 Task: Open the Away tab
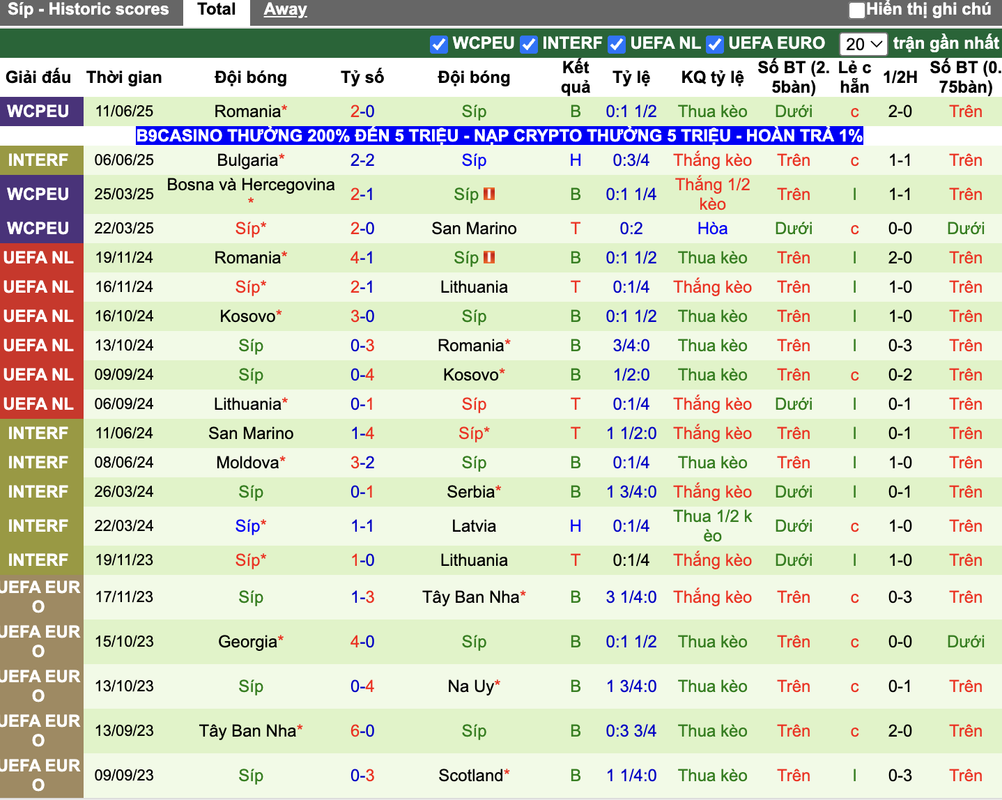(285, 10)
